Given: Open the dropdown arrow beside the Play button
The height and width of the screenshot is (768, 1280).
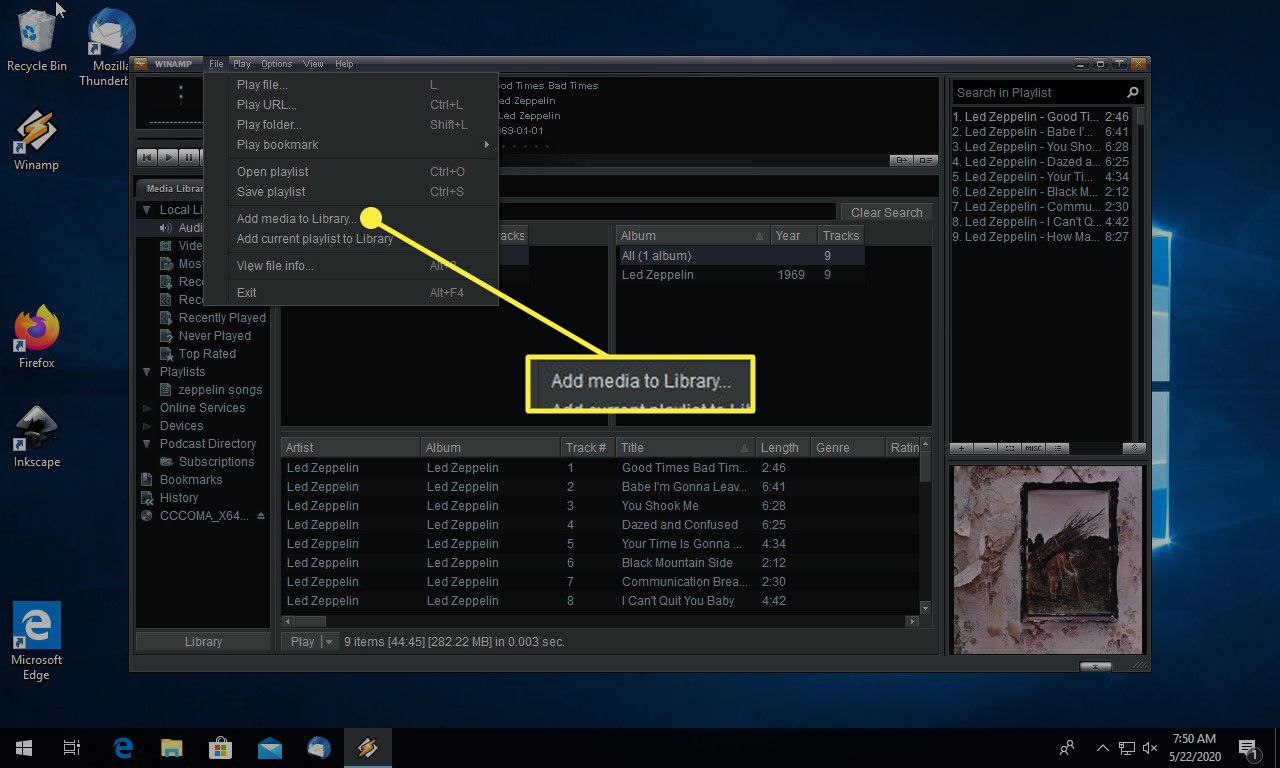Looking at the screenshot, I should click(329, 642).
